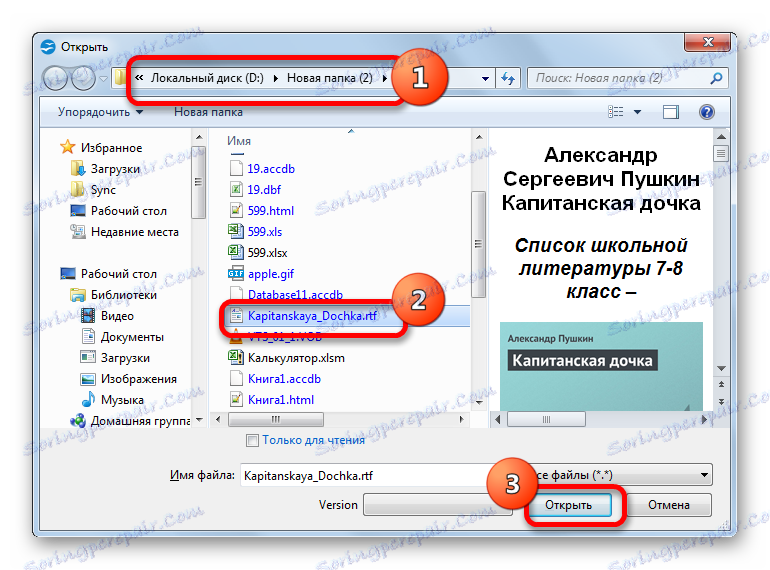Click the search magnifier icon
Image resolution: width=770 pixels, height=570 pixels.
tap(716, 78)
